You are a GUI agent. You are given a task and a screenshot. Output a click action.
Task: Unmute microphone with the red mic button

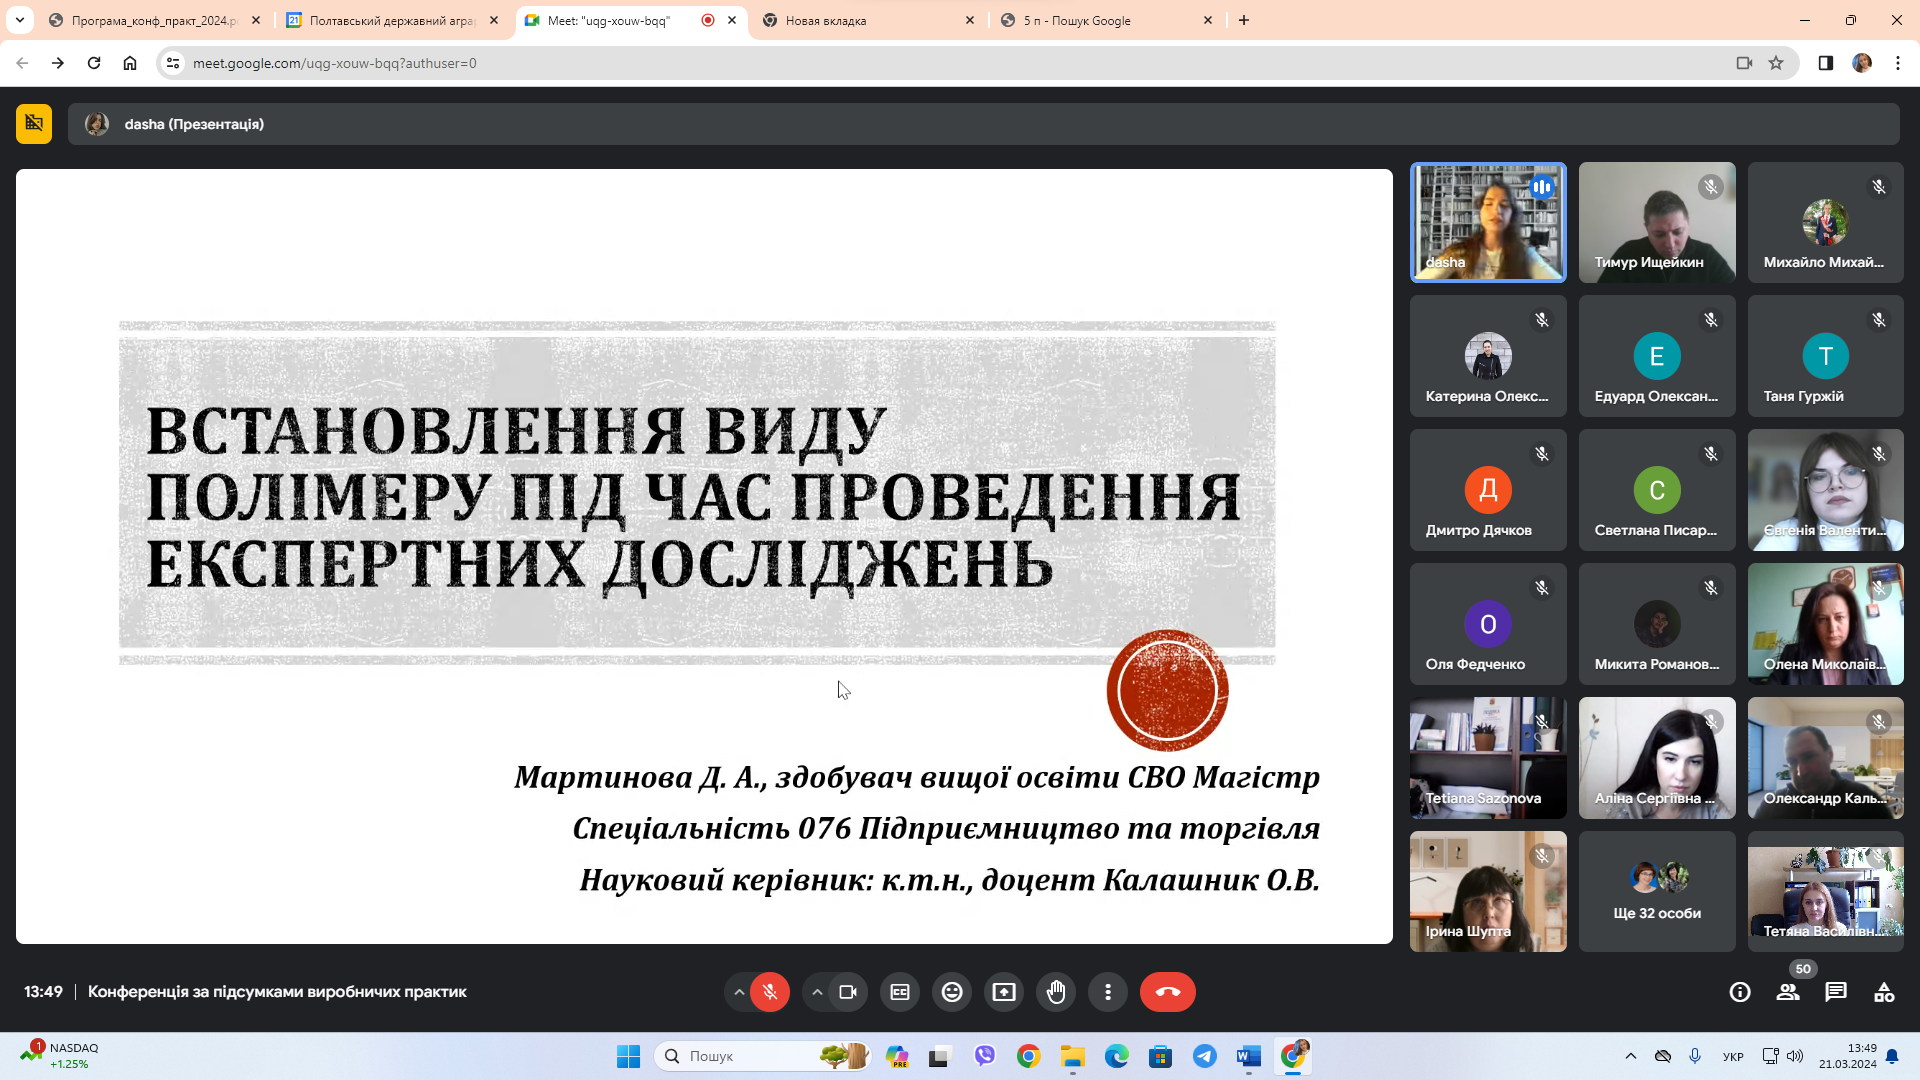click(770, 992)
